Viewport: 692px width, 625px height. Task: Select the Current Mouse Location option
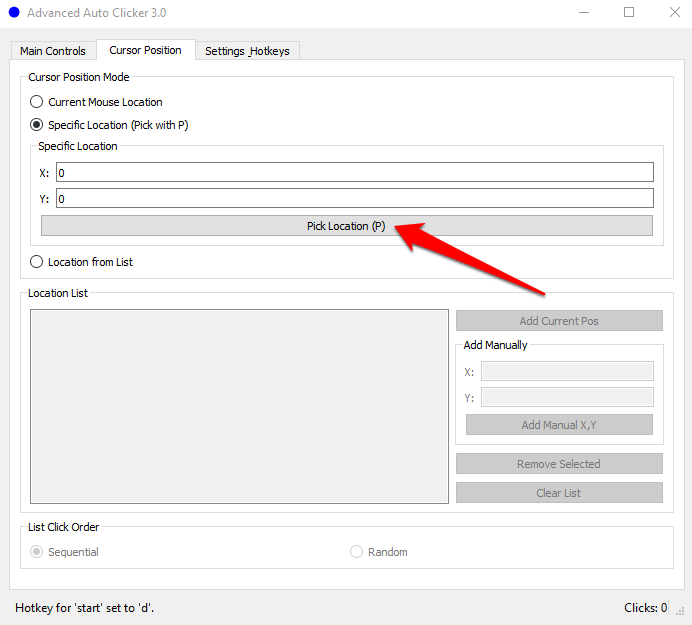pos(96,102)
